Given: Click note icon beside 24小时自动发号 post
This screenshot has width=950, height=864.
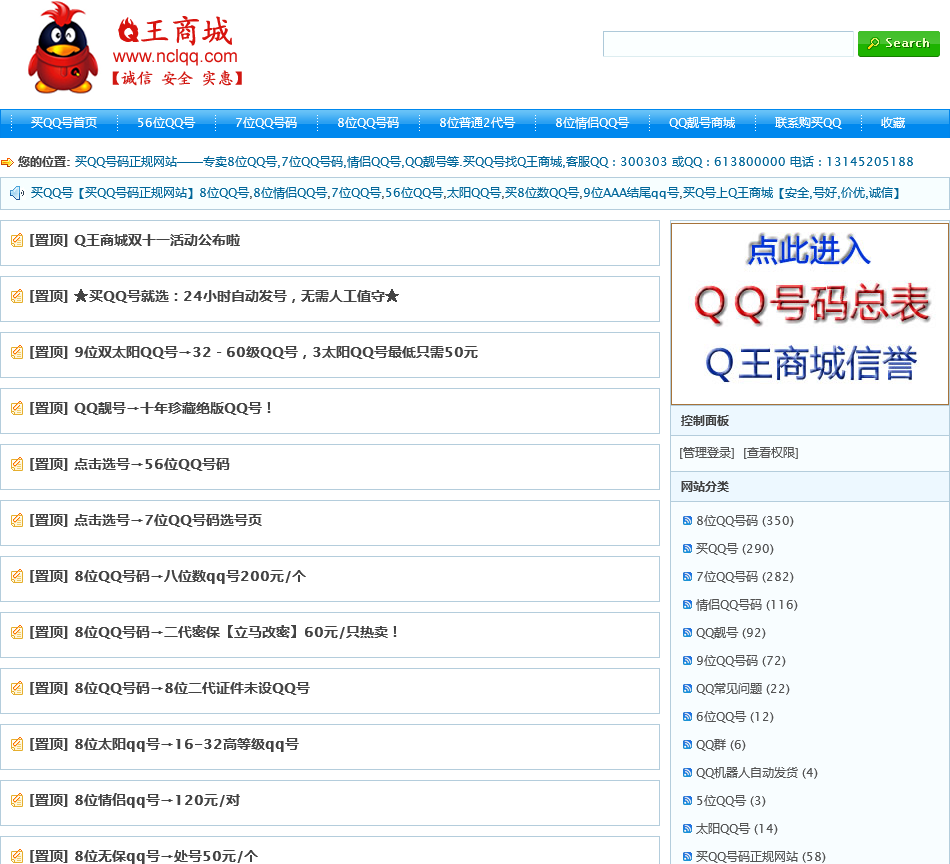Looking at the screenshot, I should 17,296.
